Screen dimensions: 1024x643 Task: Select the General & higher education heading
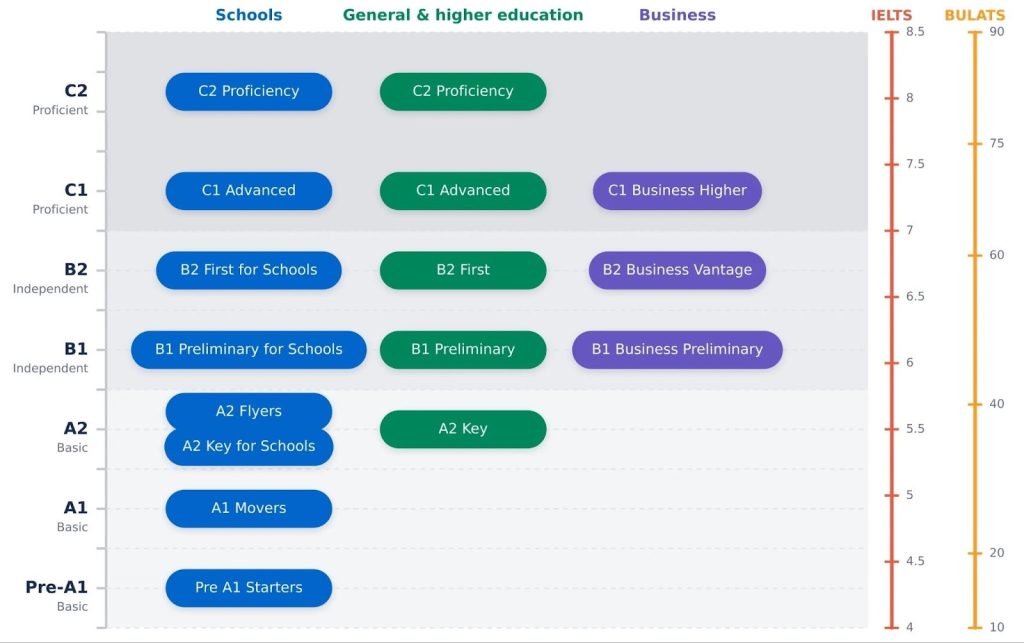462,15
